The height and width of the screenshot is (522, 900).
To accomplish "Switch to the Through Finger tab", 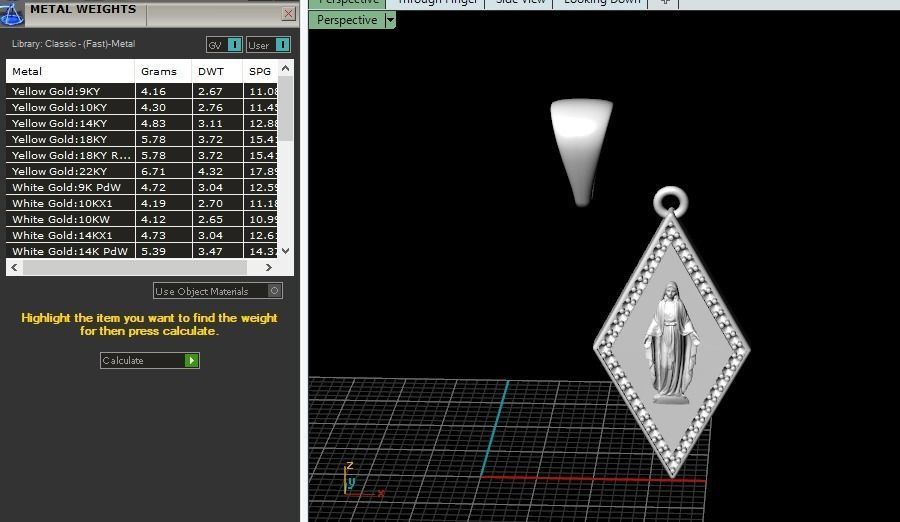I will [436, 3].
